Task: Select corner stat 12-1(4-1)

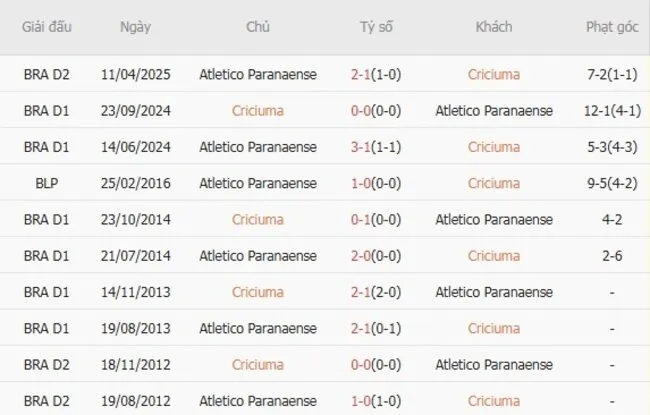Action: [612, 110]
